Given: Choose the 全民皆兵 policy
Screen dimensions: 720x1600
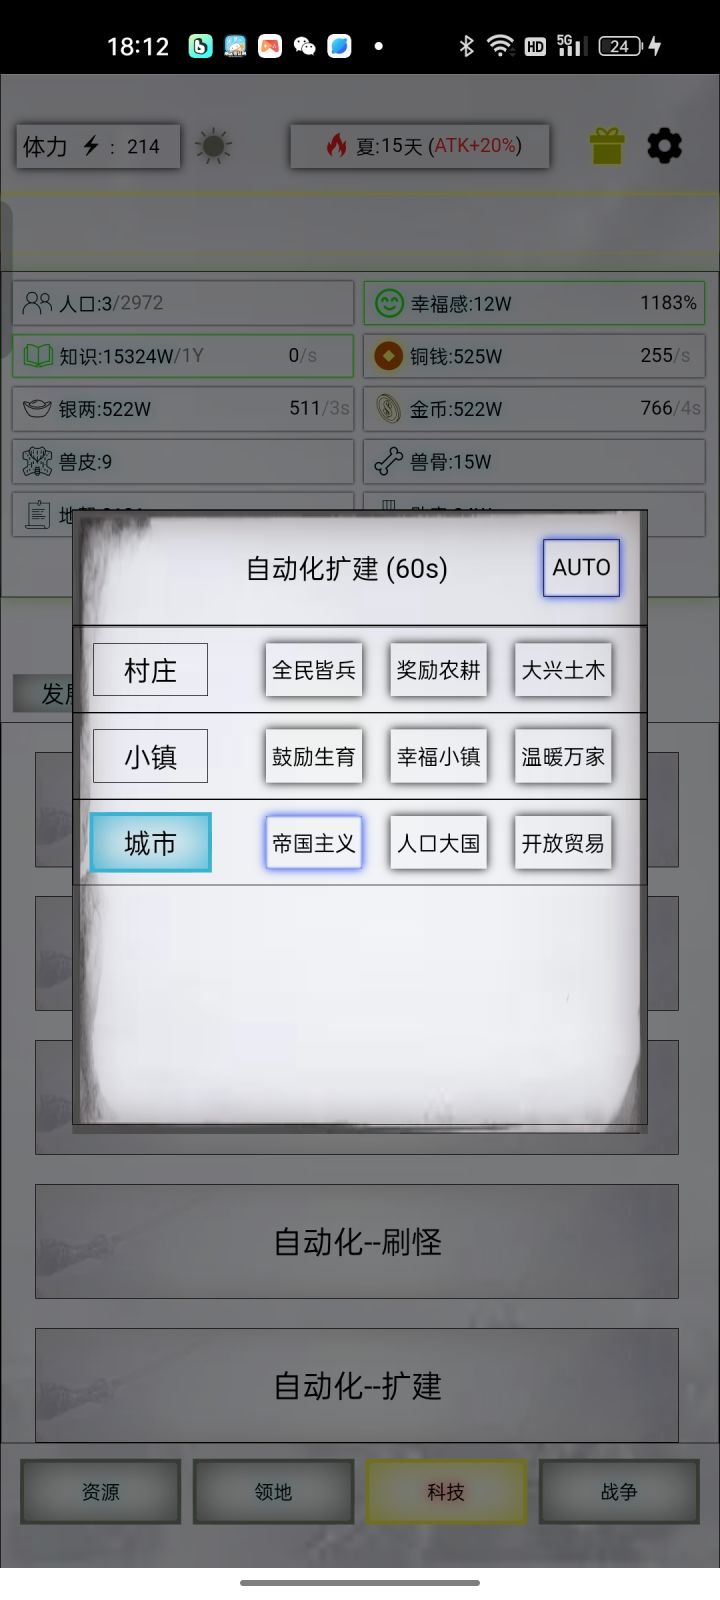Looking at the screenshot, I should click(x=314, y=669).
